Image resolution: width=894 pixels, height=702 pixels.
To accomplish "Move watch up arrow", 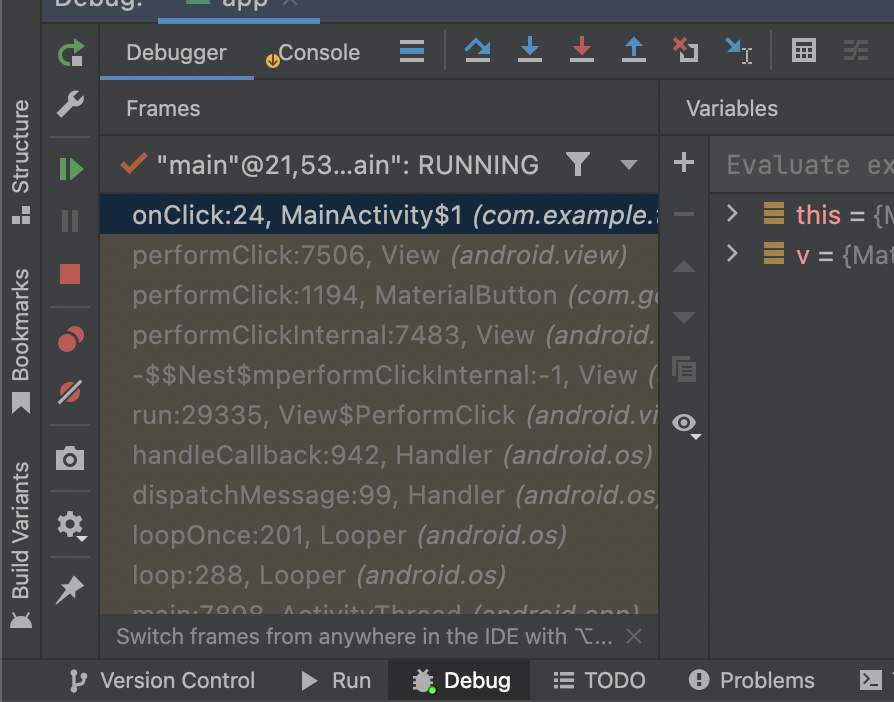I will tap(684, 266).
